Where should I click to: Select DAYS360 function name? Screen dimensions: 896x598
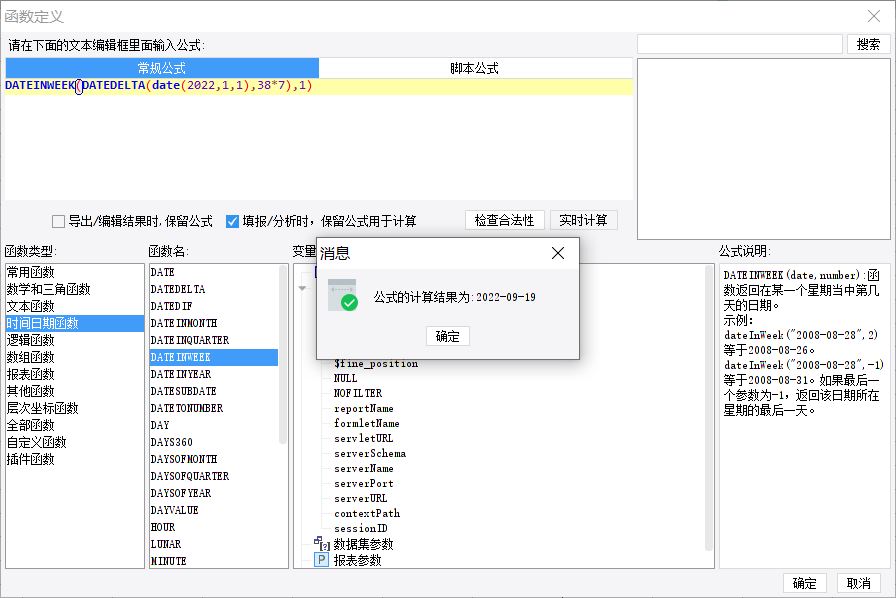[x=214, y=442]
